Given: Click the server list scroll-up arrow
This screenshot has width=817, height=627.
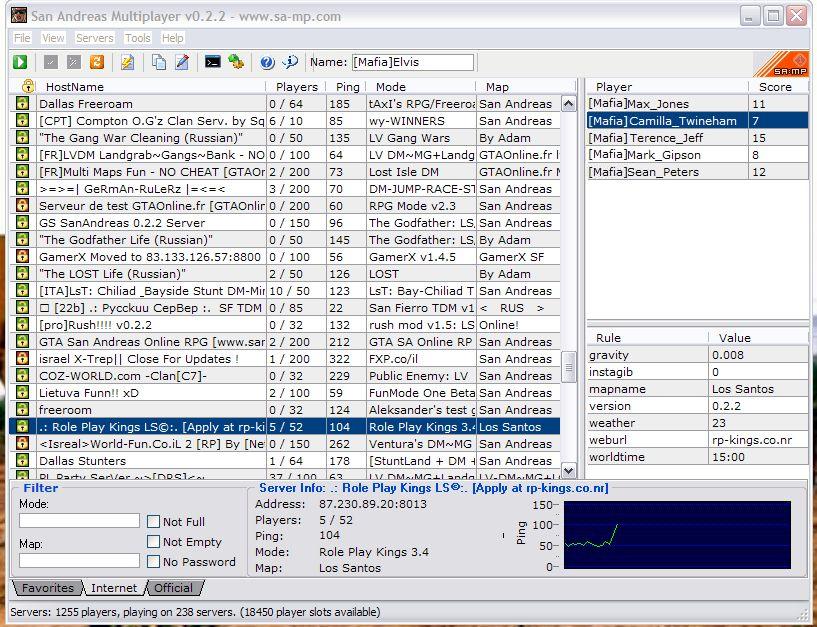Looking at the screenshot, I should (568, 104).
